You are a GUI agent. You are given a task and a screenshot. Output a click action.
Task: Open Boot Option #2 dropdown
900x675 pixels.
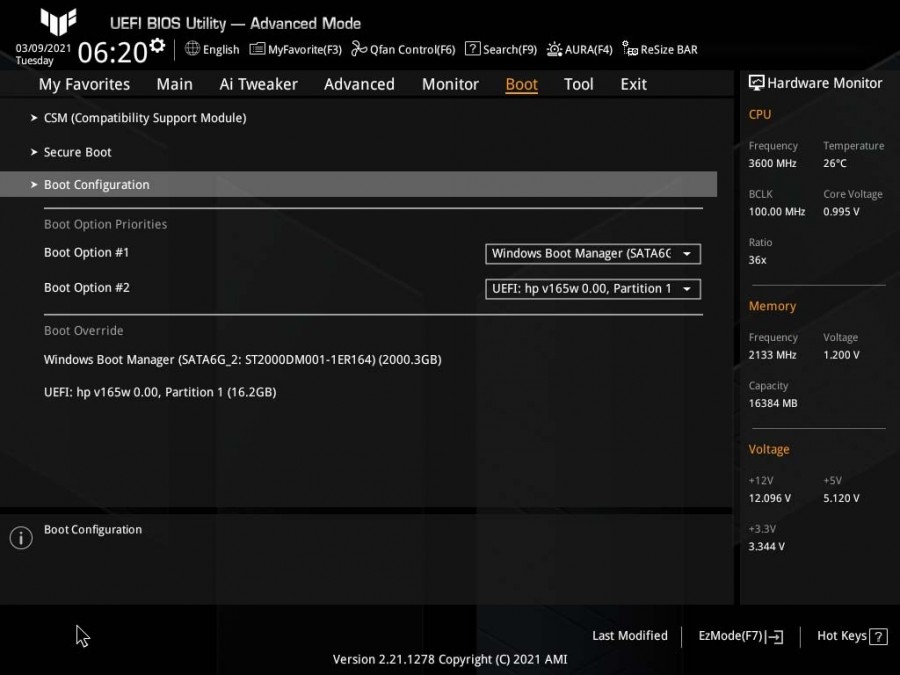pyautogui.click(x=593, y=289)
